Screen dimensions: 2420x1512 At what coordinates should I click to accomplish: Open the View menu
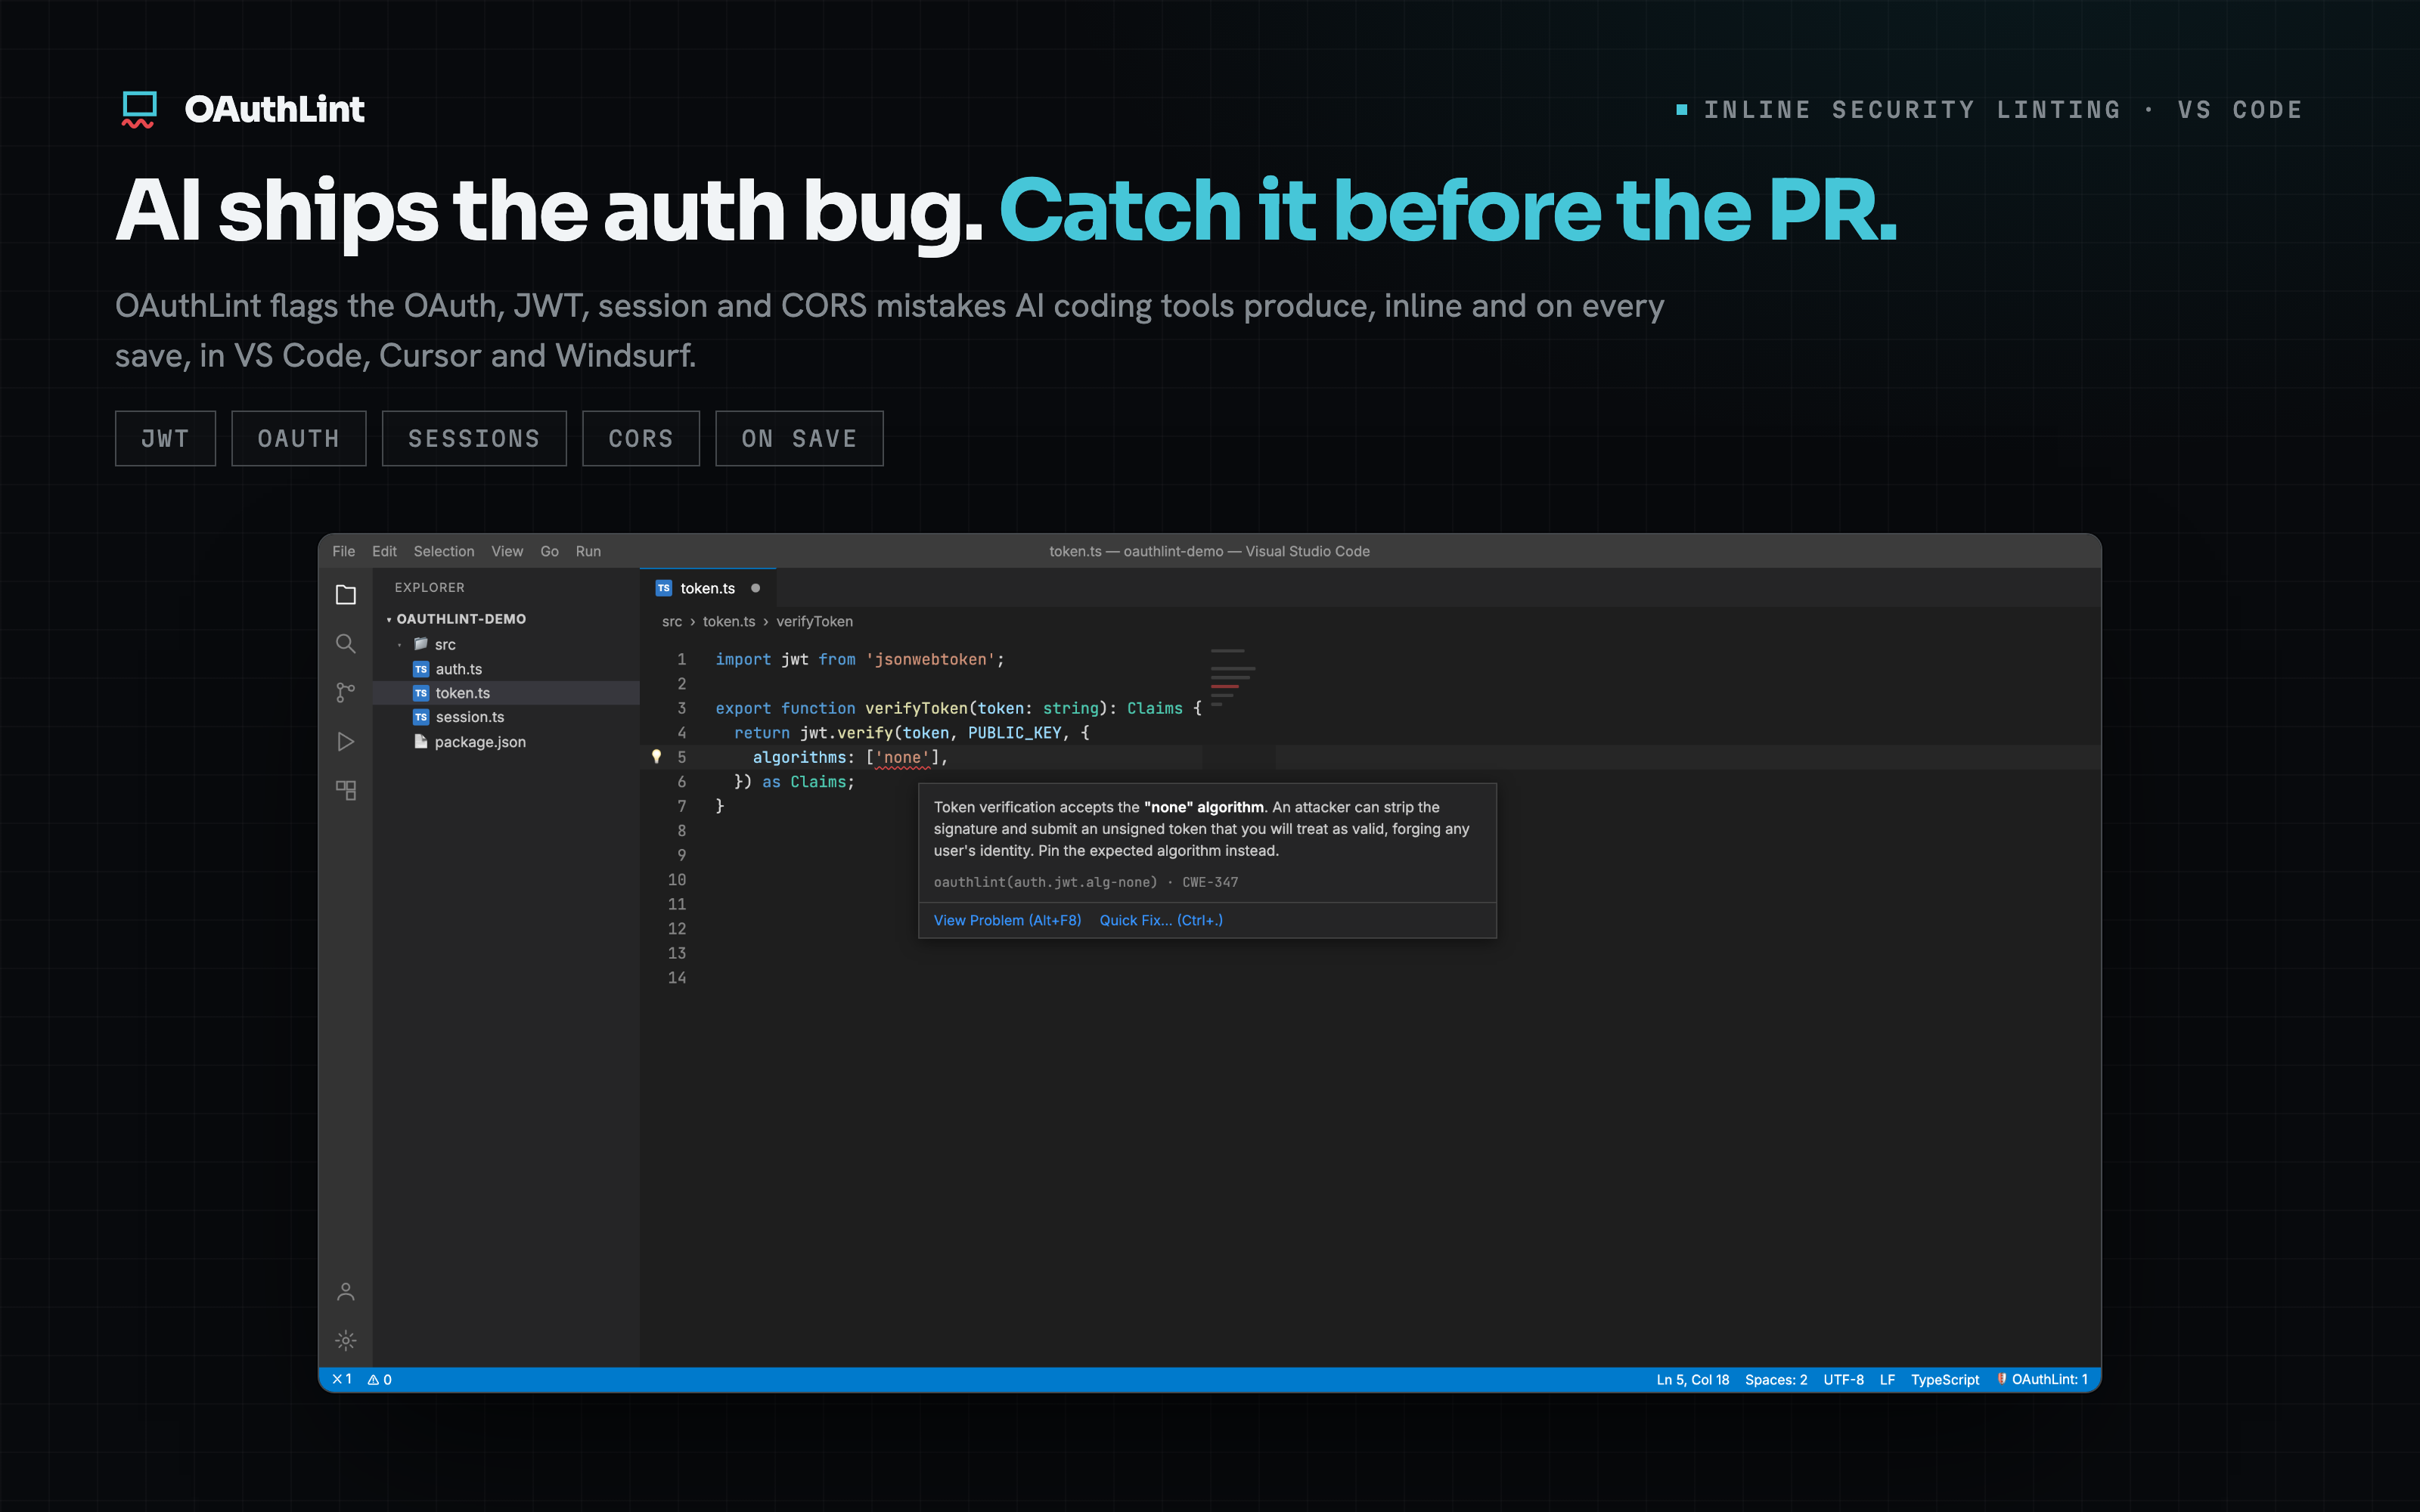(507, 551)
